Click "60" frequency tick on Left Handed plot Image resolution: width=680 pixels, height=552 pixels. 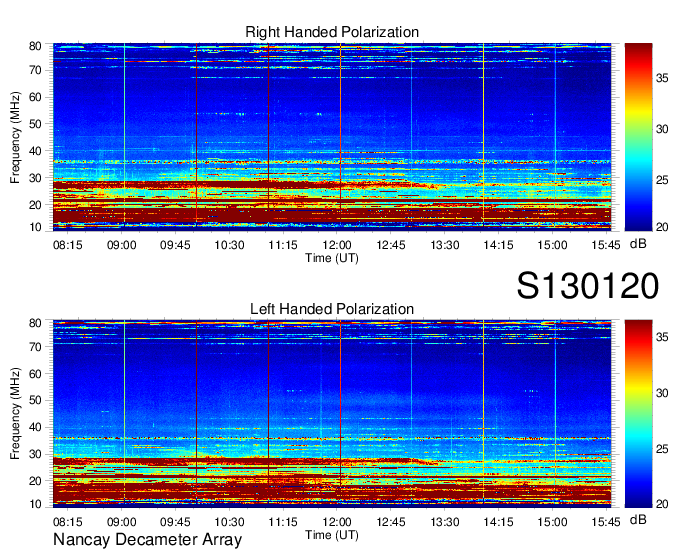35,374
